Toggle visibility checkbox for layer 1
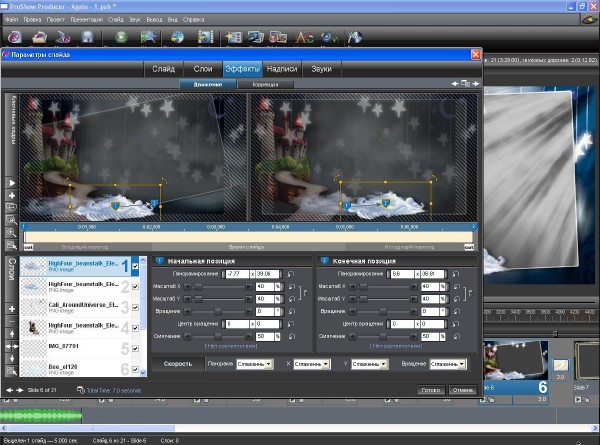The height and width of the screenshot is (445, 600). point(135,268)
